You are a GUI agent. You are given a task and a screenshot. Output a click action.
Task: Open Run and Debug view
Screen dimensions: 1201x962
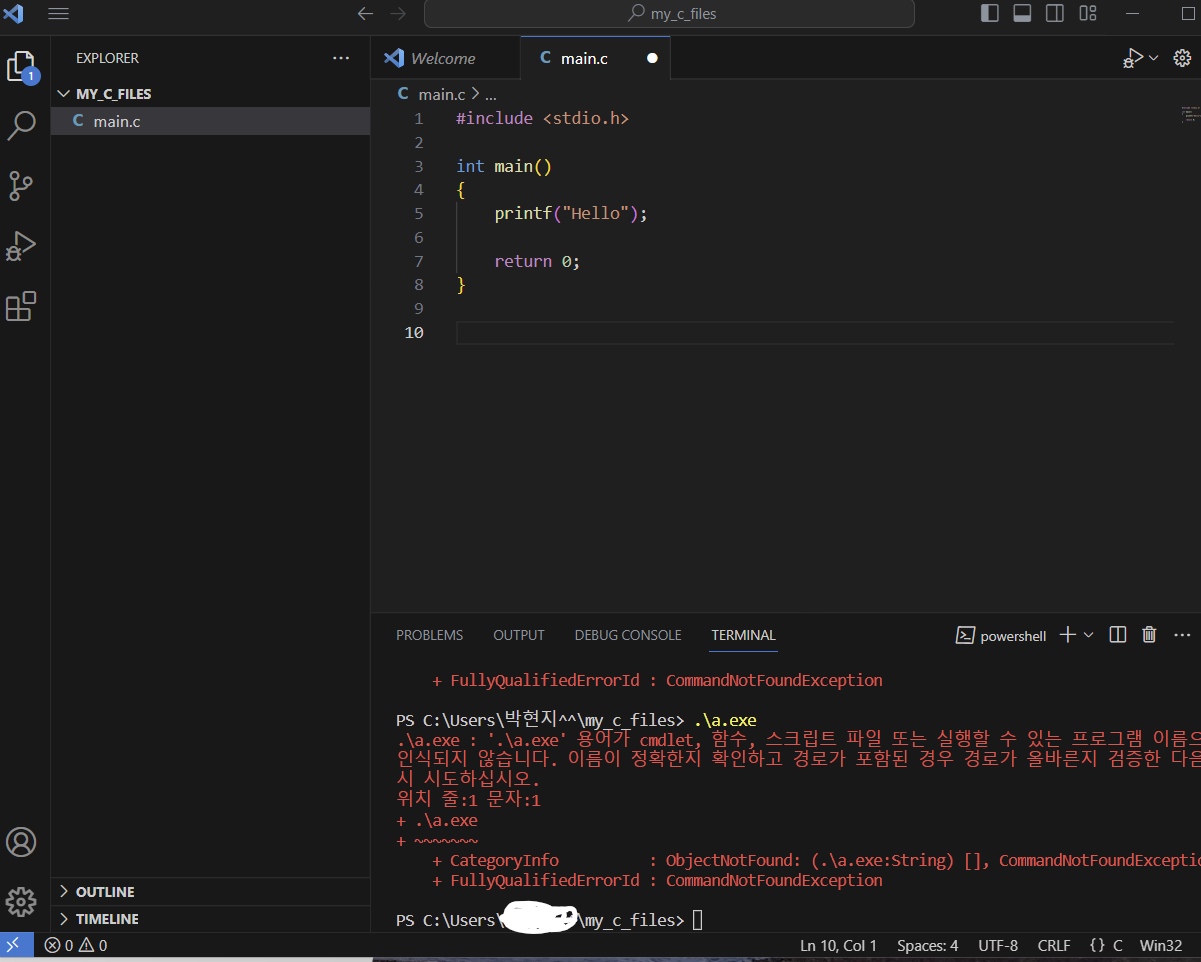click(x=22, y=246)
